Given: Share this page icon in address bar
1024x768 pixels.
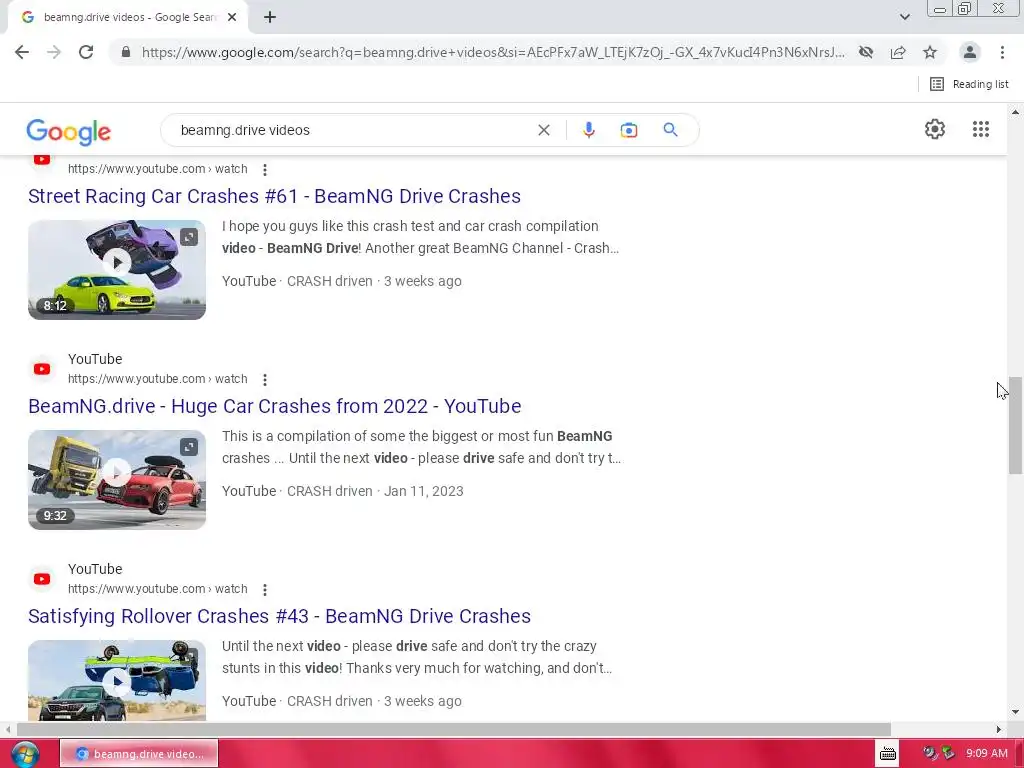Looking at the screenshot, I should point(898,52).
